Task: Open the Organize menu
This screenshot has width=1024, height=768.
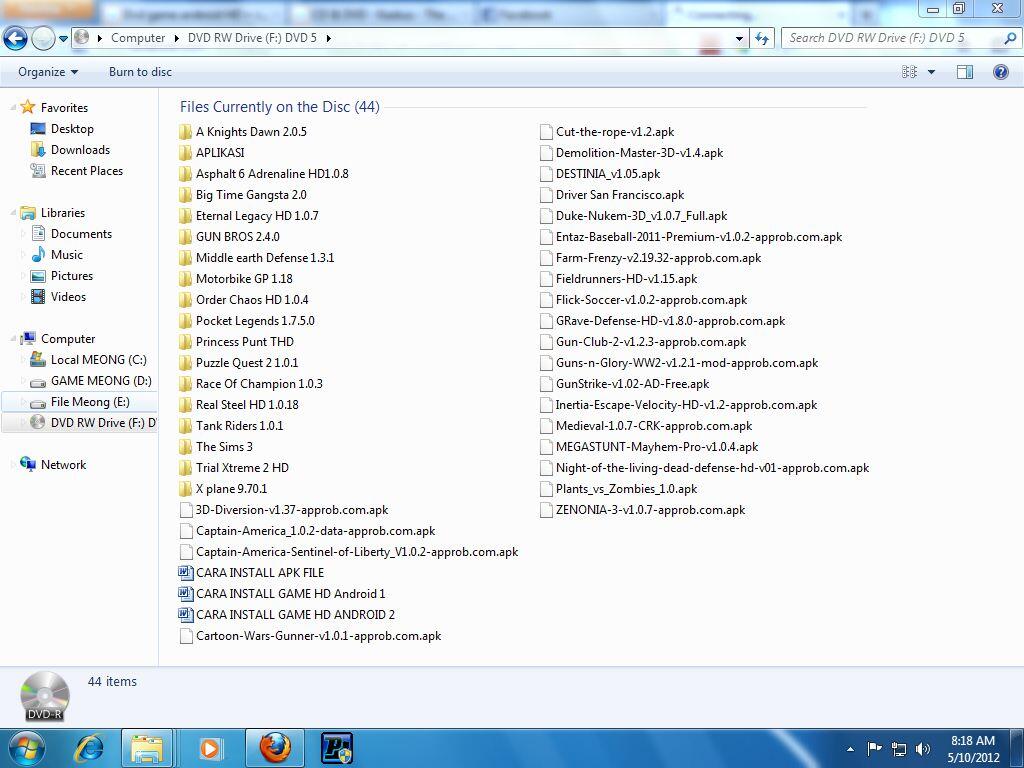Action: (48, 72)
